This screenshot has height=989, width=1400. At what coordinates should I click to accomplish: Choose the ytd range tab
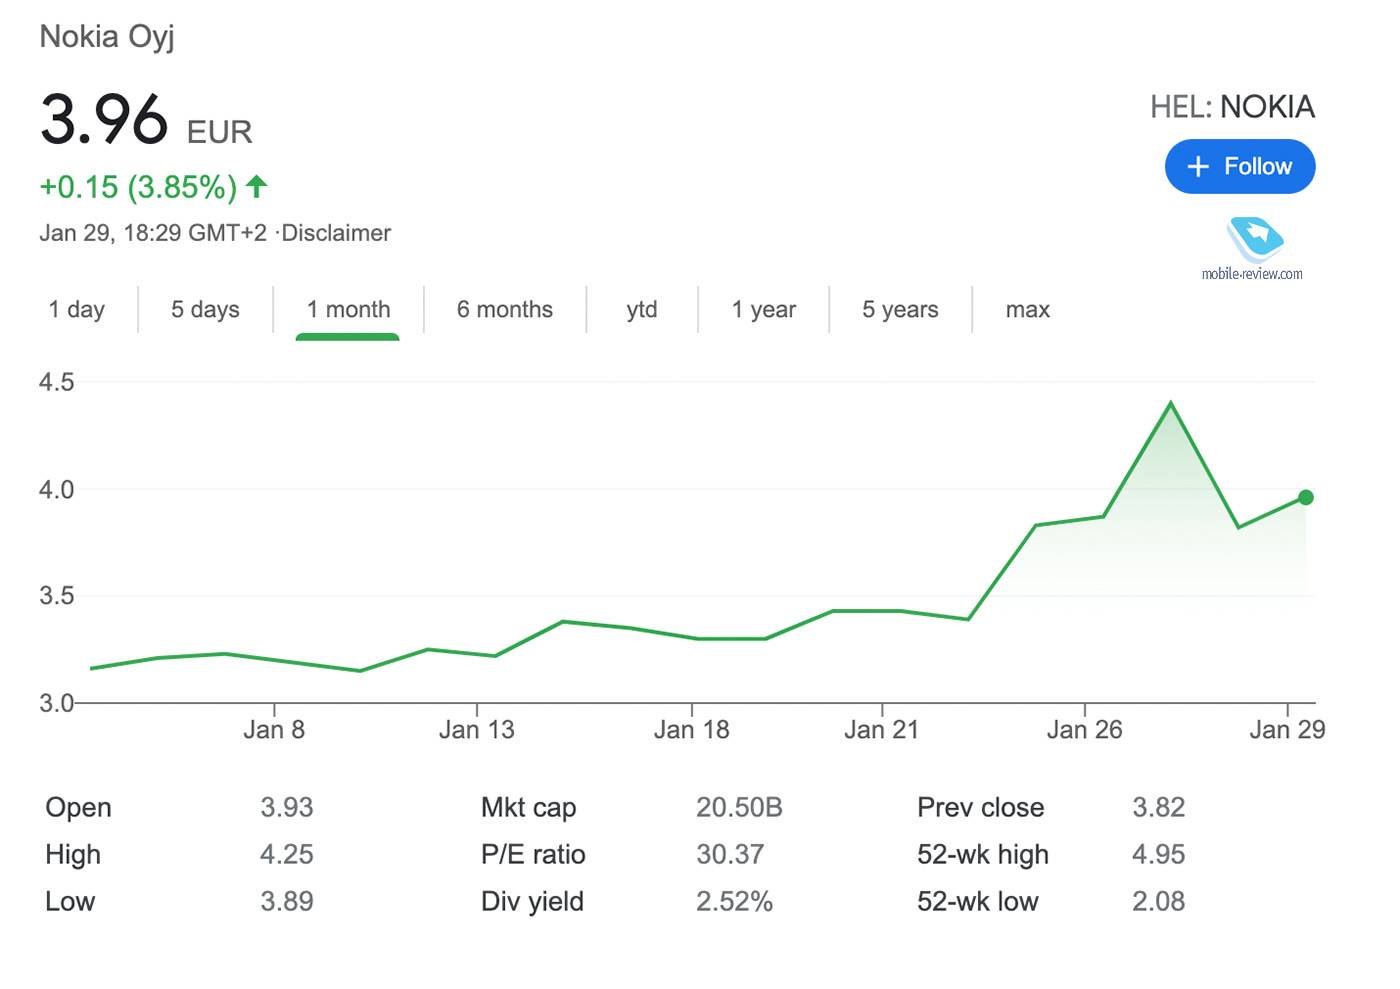coord(642,310)
